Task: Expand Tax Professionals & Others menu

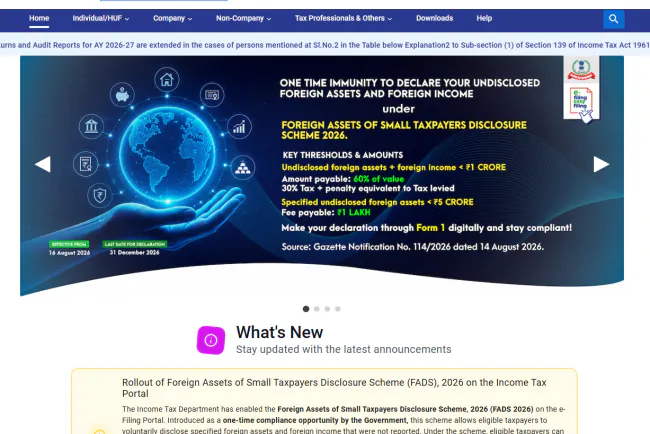Action: (343, 18)
